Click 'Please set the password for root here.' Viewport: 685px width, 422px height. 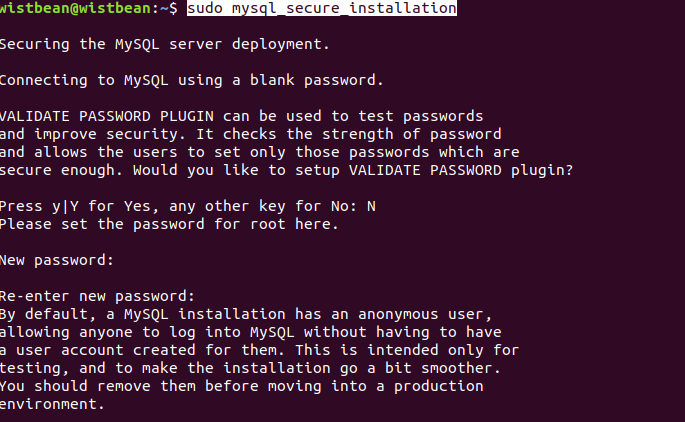tap(169, 224)
